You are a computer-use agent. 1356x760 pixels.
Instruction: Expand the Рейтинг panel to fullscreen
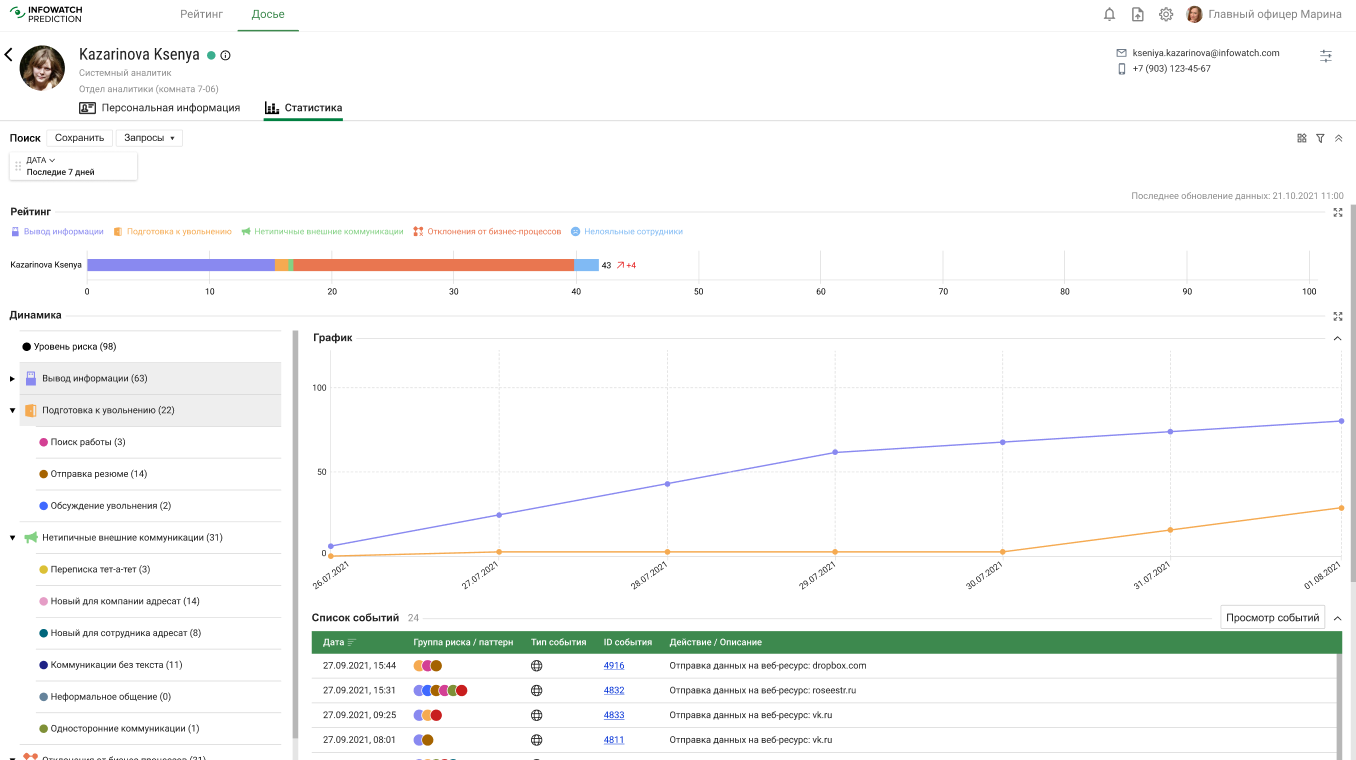[x=1338, y=212]
